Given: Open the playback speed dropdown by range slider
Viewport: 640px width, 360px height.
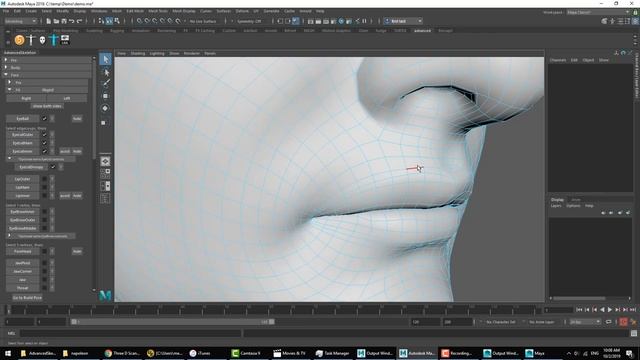Looking at the screenshot, I should [x=585, y=322].
